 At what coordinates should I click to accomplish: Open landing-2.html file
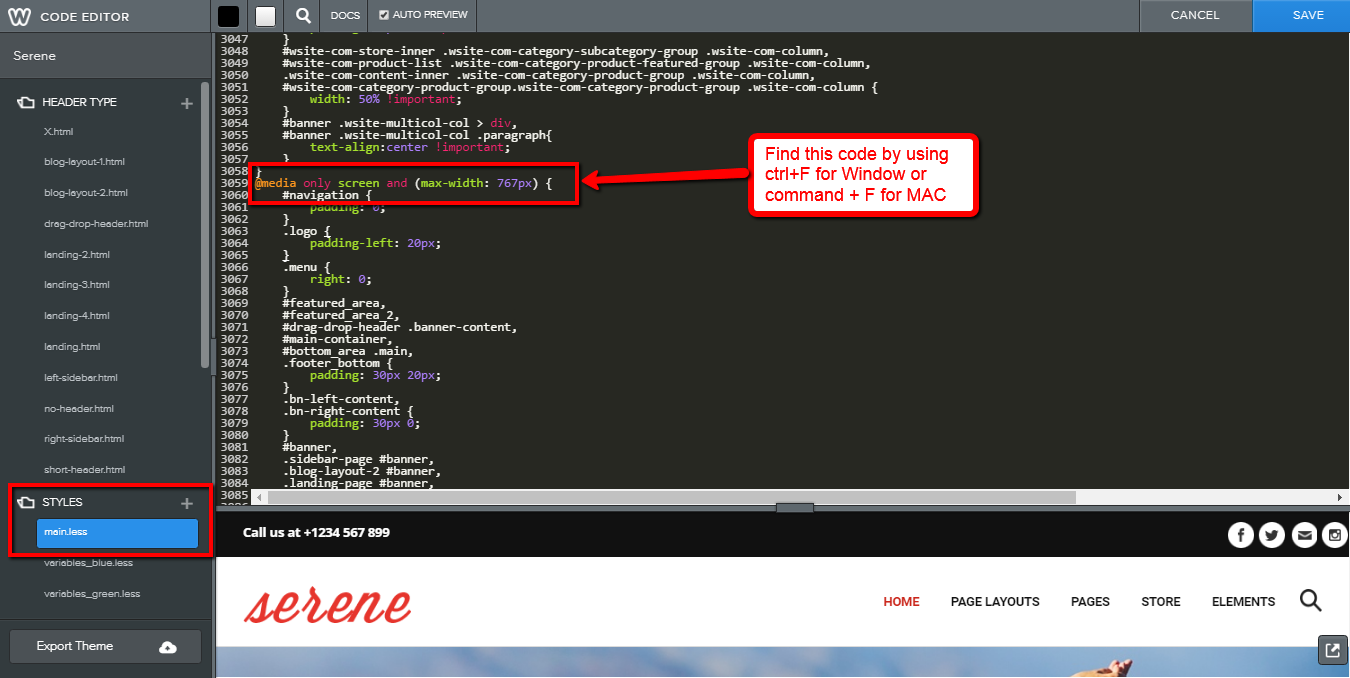tap(77, 254)
